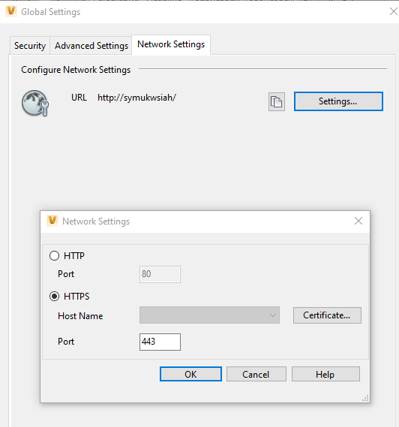
Task: Click the Vault logo in Global Settings title
Action: pyautogui.click(x=11, y=11)
